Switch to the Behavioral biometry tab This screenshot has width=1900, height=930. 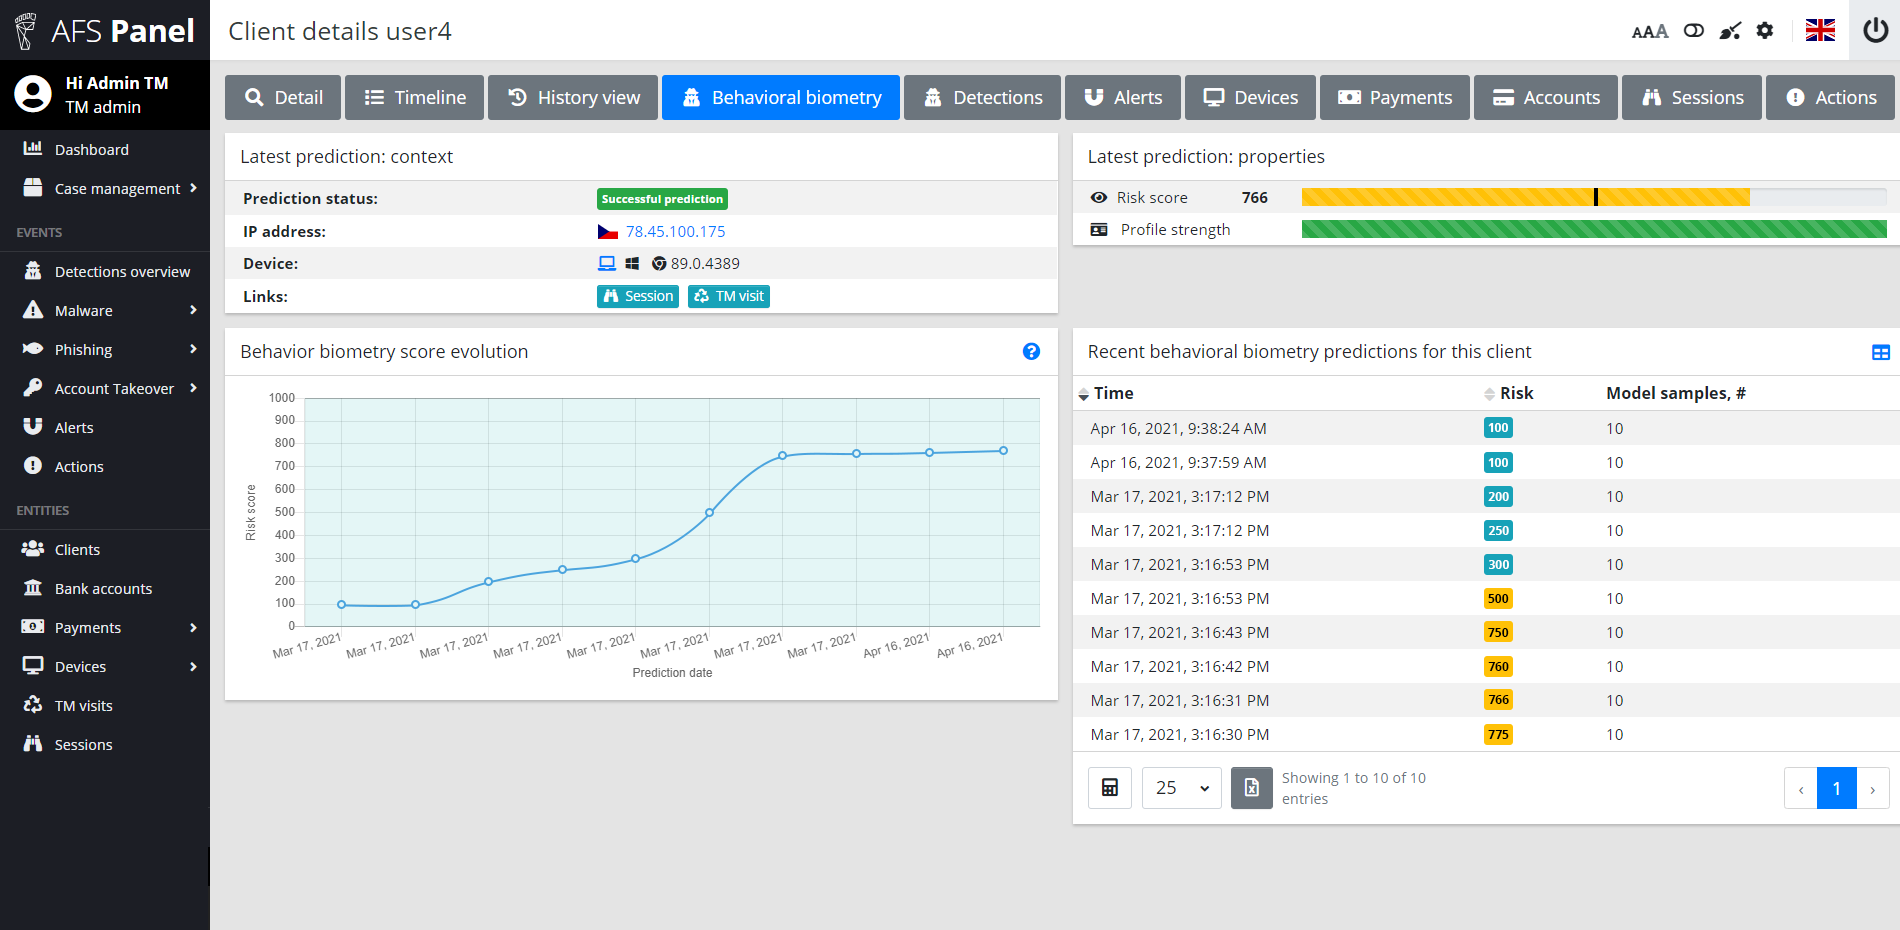coord(781,97)
